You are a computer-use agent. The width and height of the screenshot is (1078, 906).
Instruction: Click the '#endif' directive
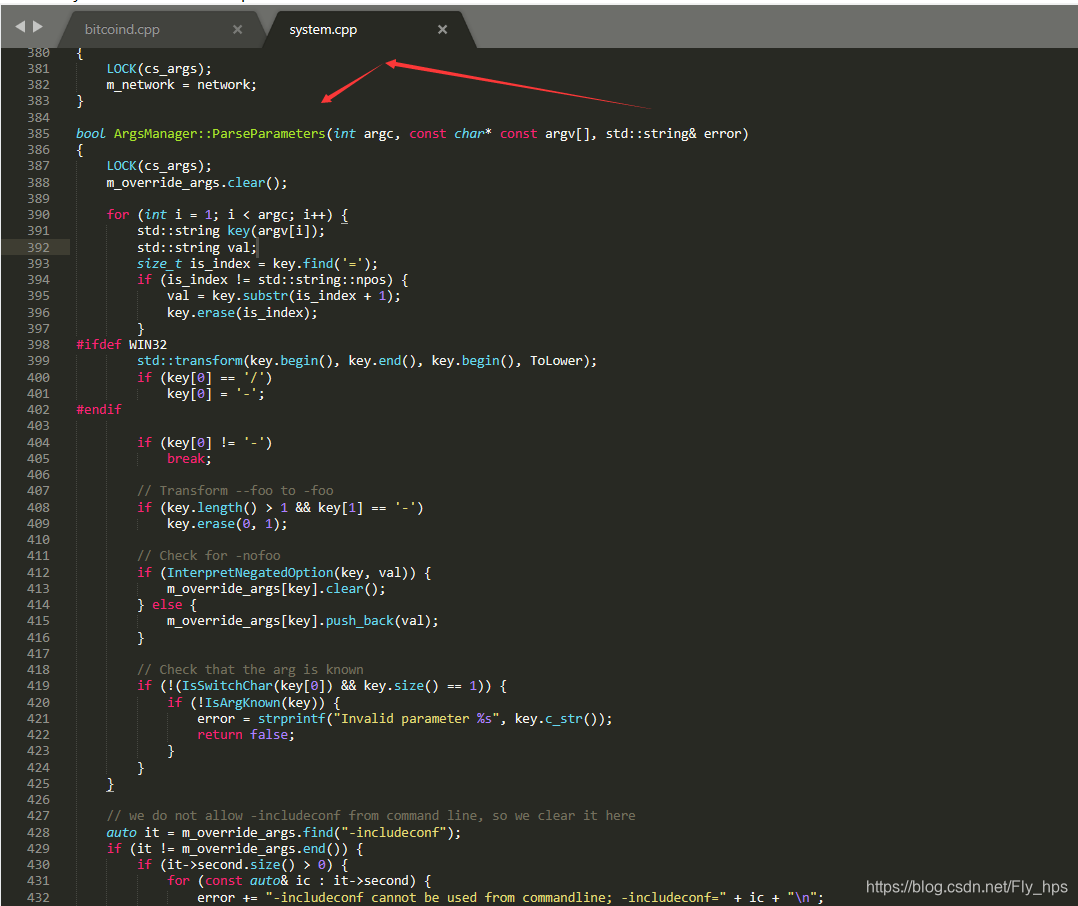99,410
